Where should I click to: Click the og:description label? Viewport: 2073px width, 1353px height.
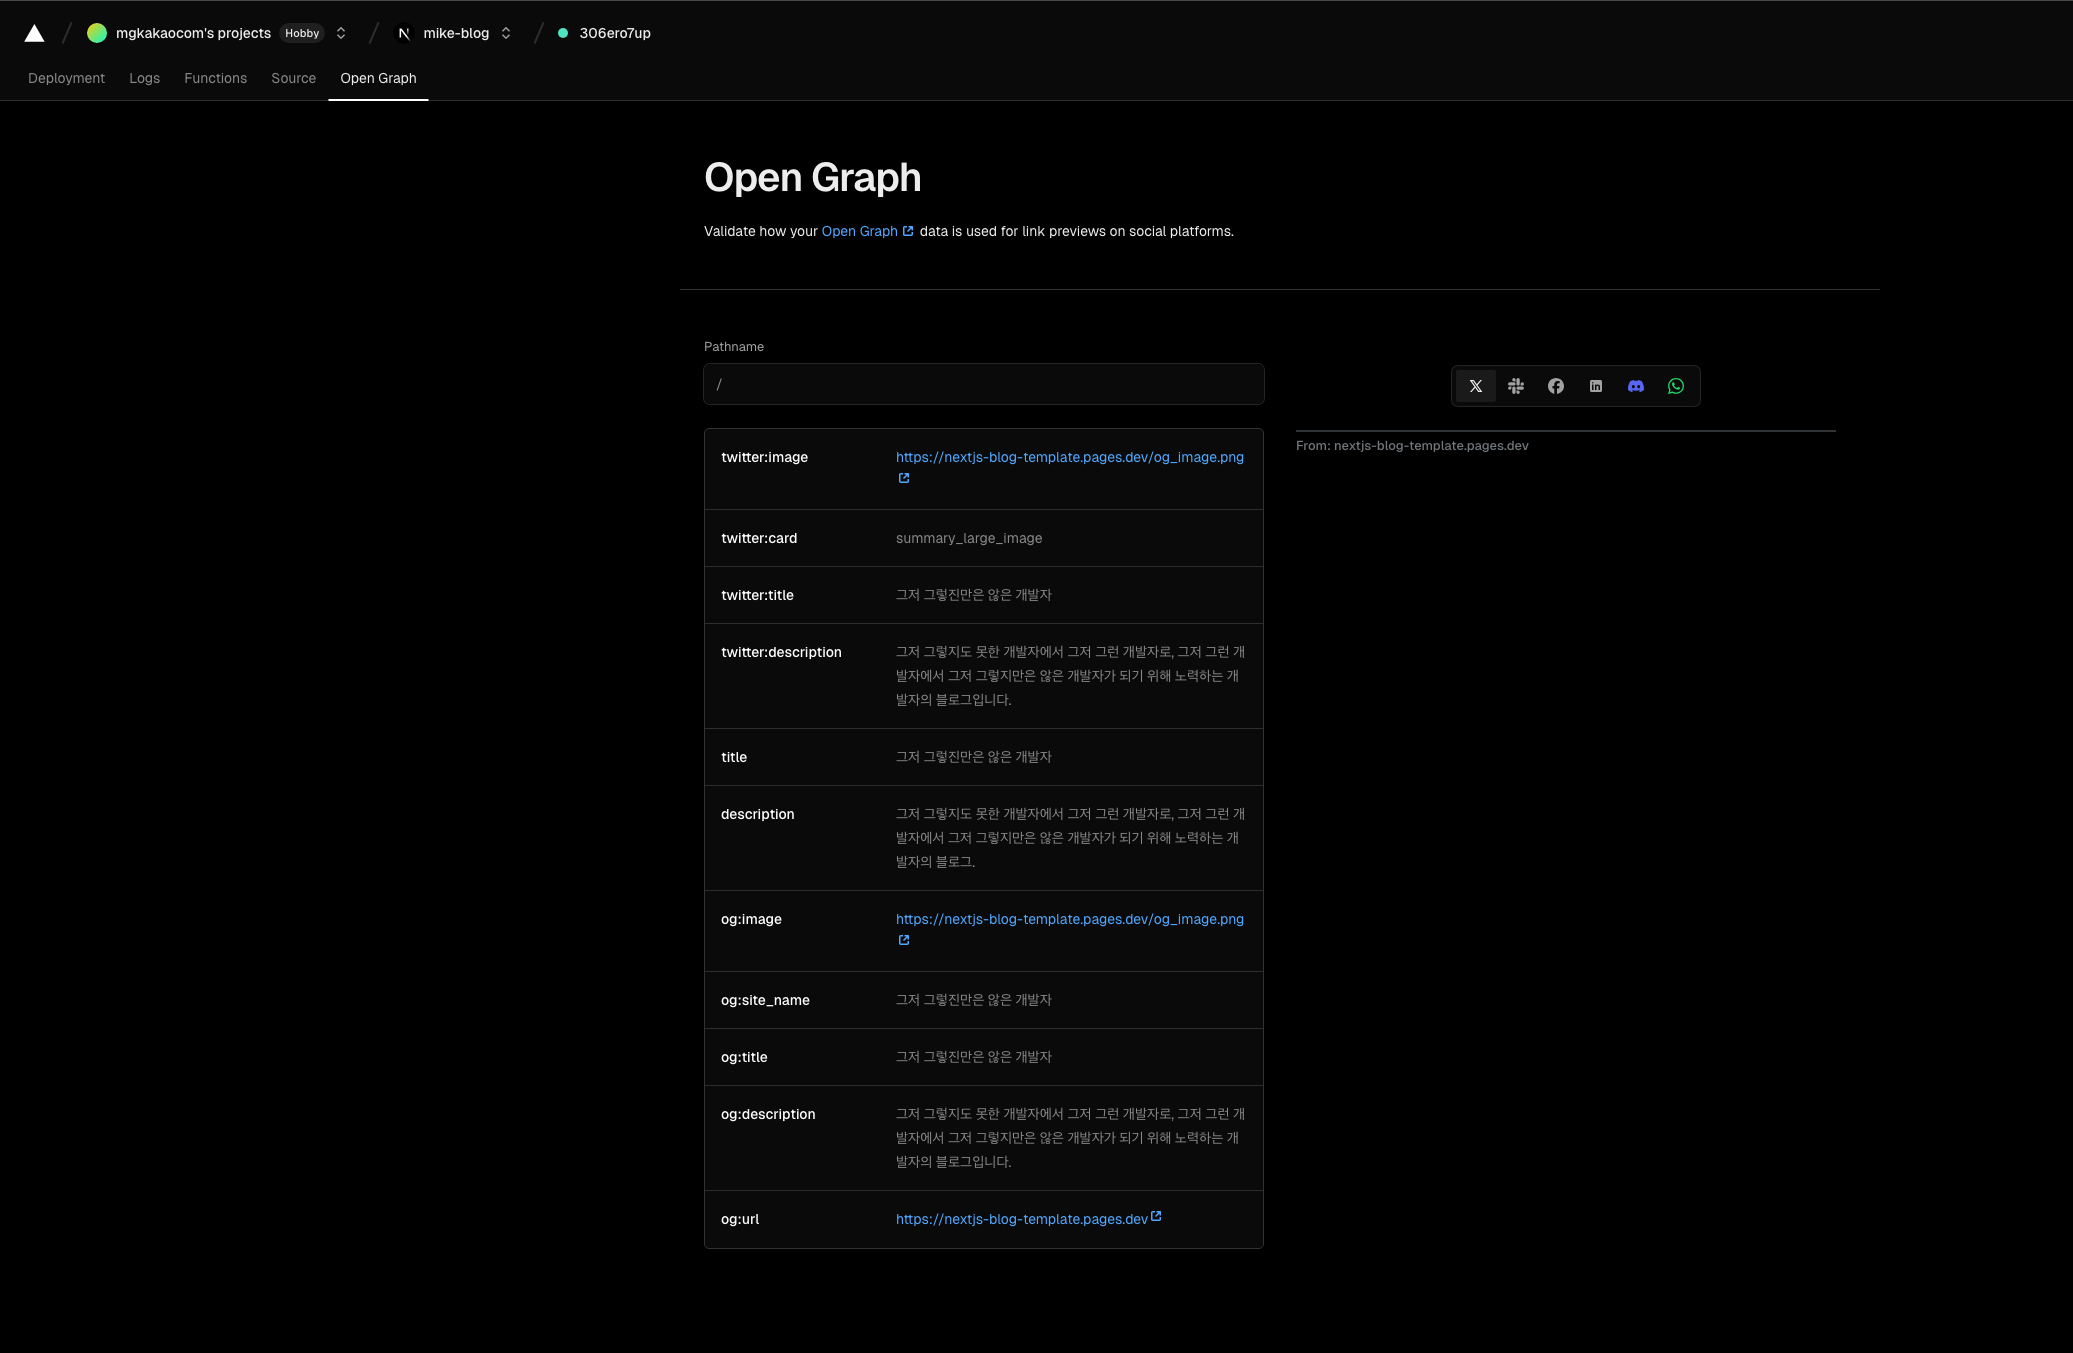(768, 1114)
